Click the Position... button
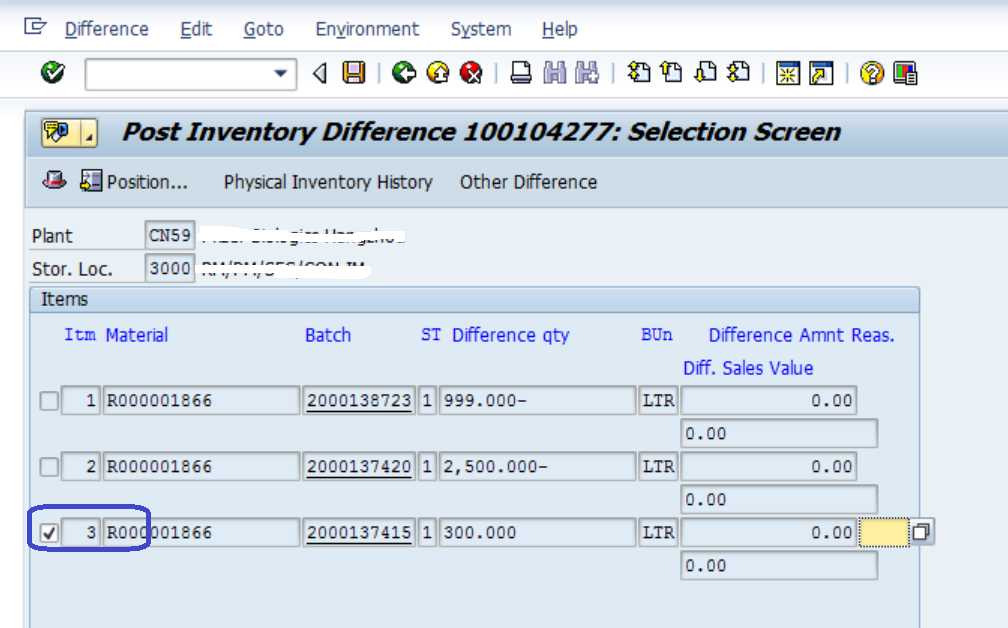Screen dimensions: 1008x628 134,182
